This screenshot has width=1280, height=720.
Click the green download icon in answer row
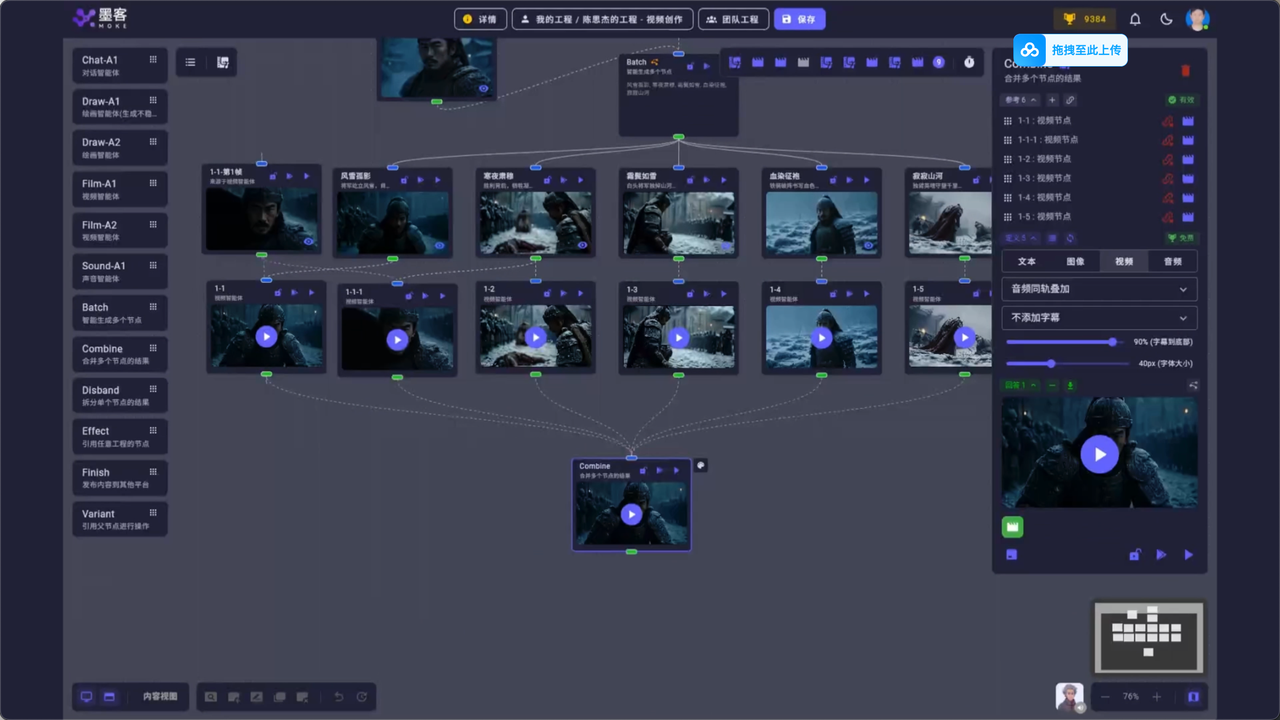pos(1071,385)
